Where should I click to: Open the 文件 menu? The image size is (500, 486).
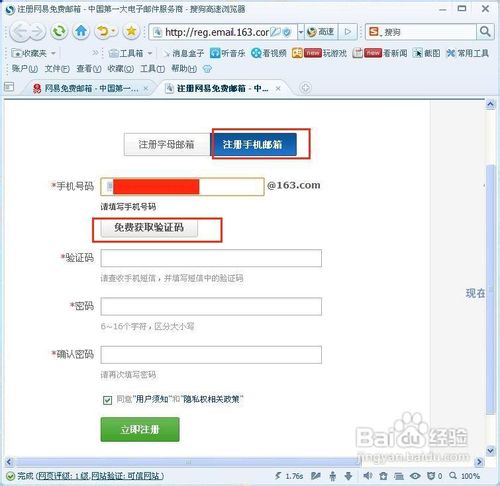[57, 69]
